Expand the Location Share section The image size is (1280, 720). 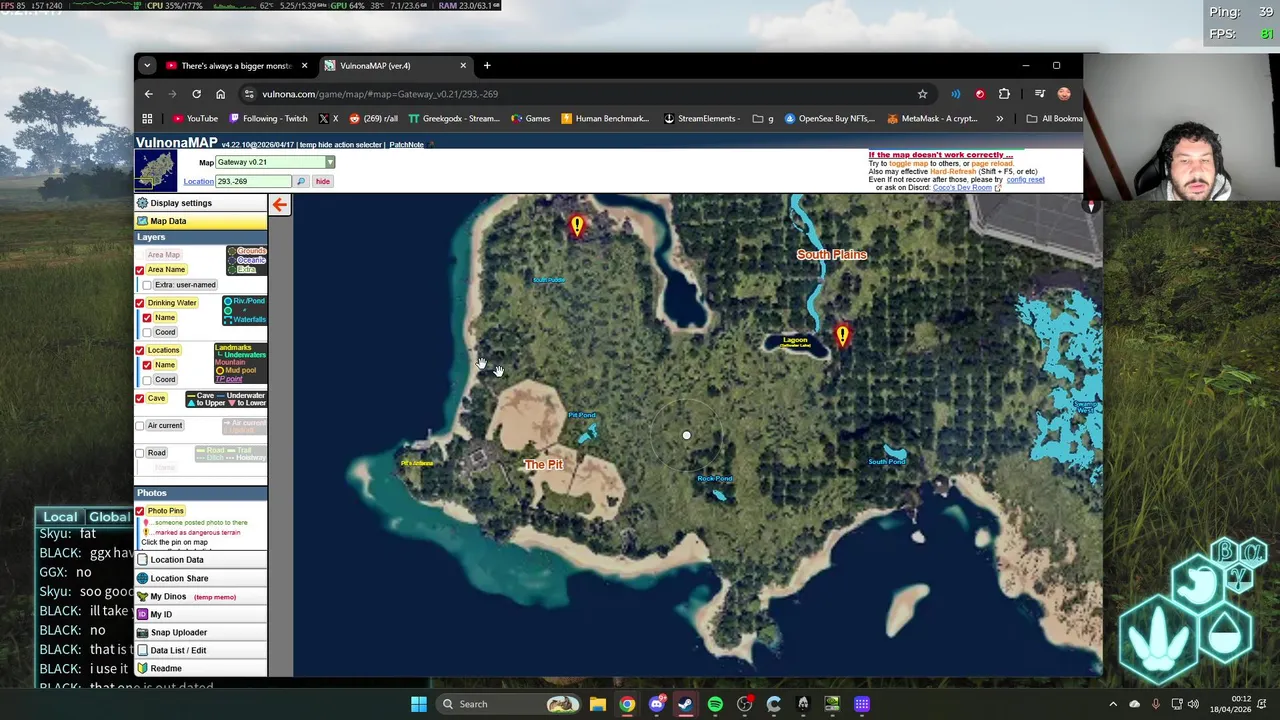pyautogui.click(x=201, y=578)
